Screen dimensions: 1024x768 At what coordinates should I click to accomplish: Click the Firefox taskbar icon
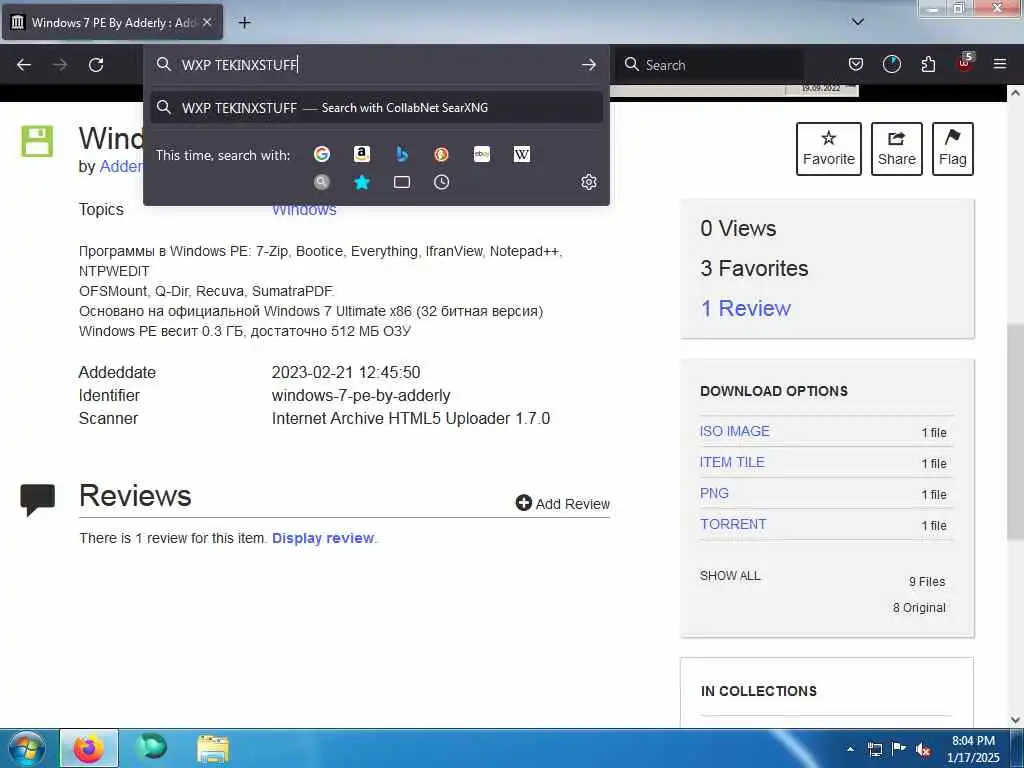(89, 748)
